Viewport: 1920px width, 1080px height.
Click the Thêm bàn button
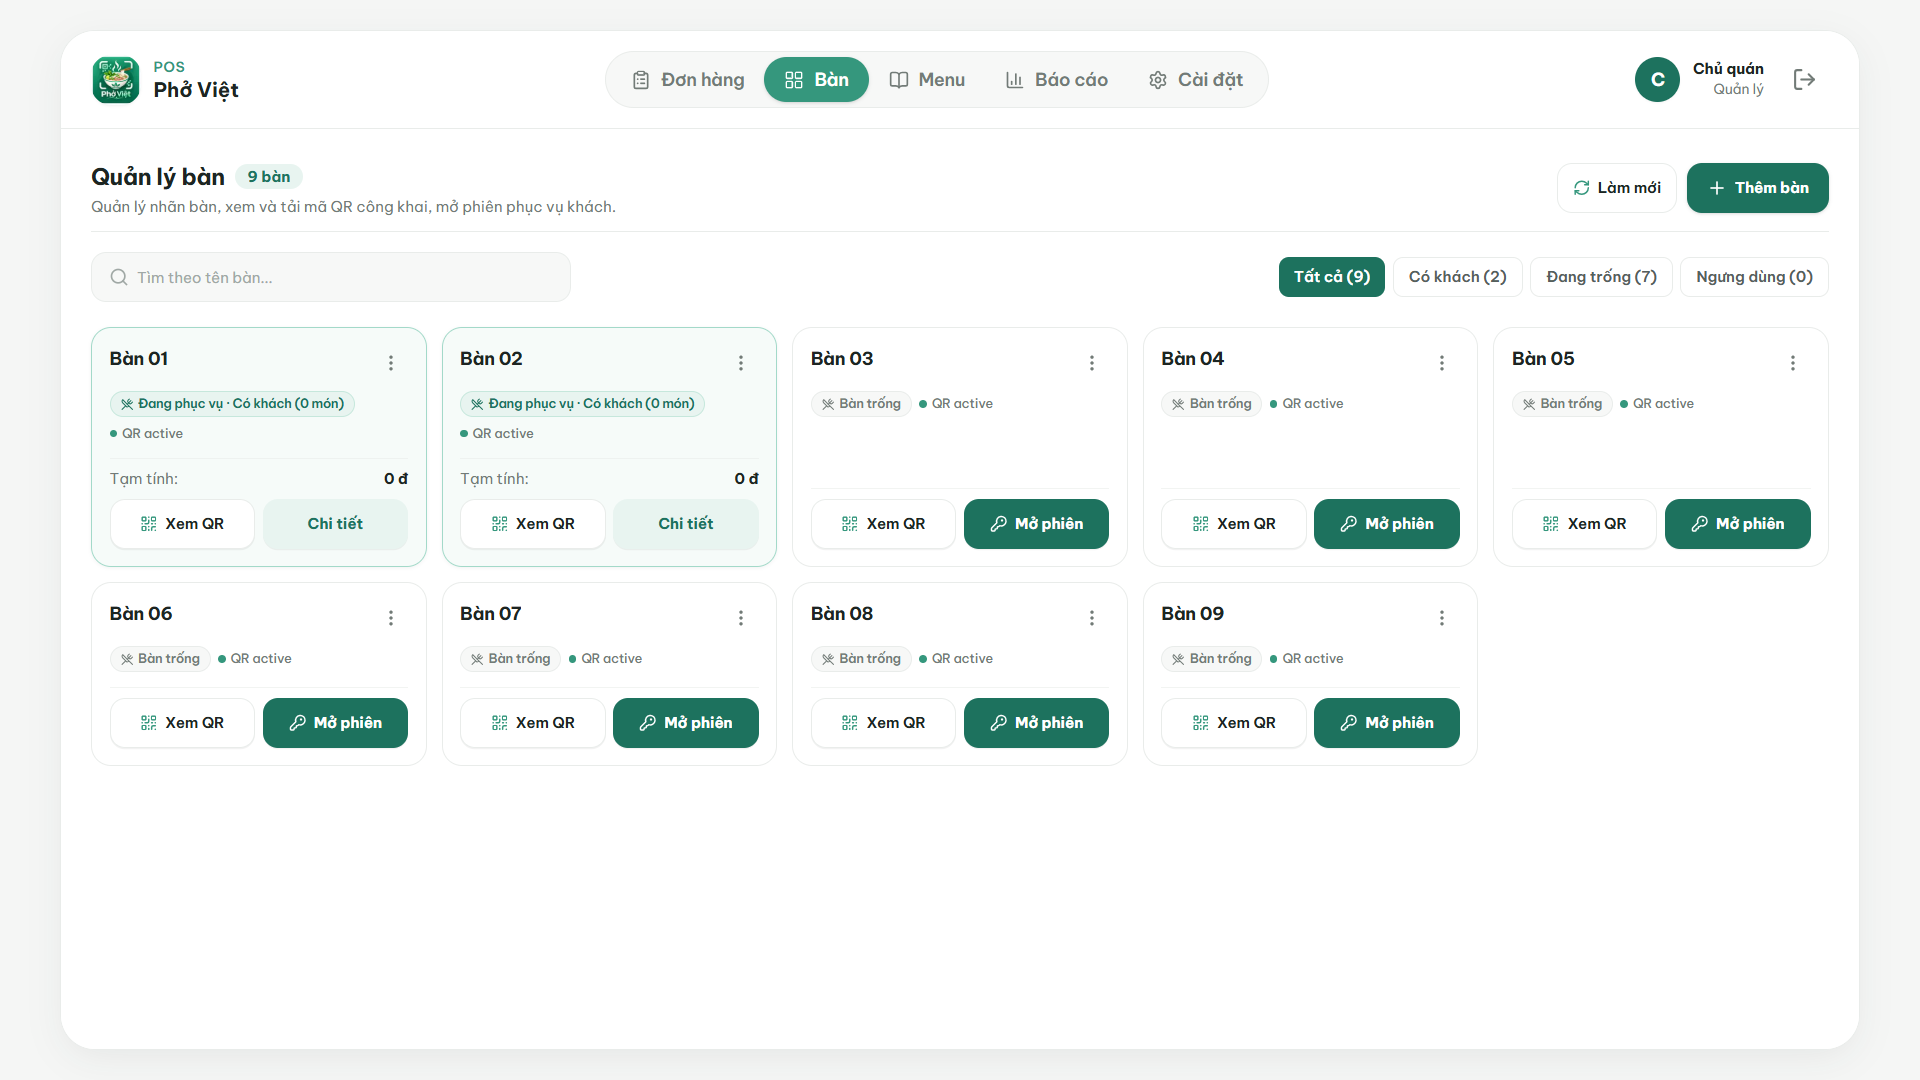(x=1758, y=188)
